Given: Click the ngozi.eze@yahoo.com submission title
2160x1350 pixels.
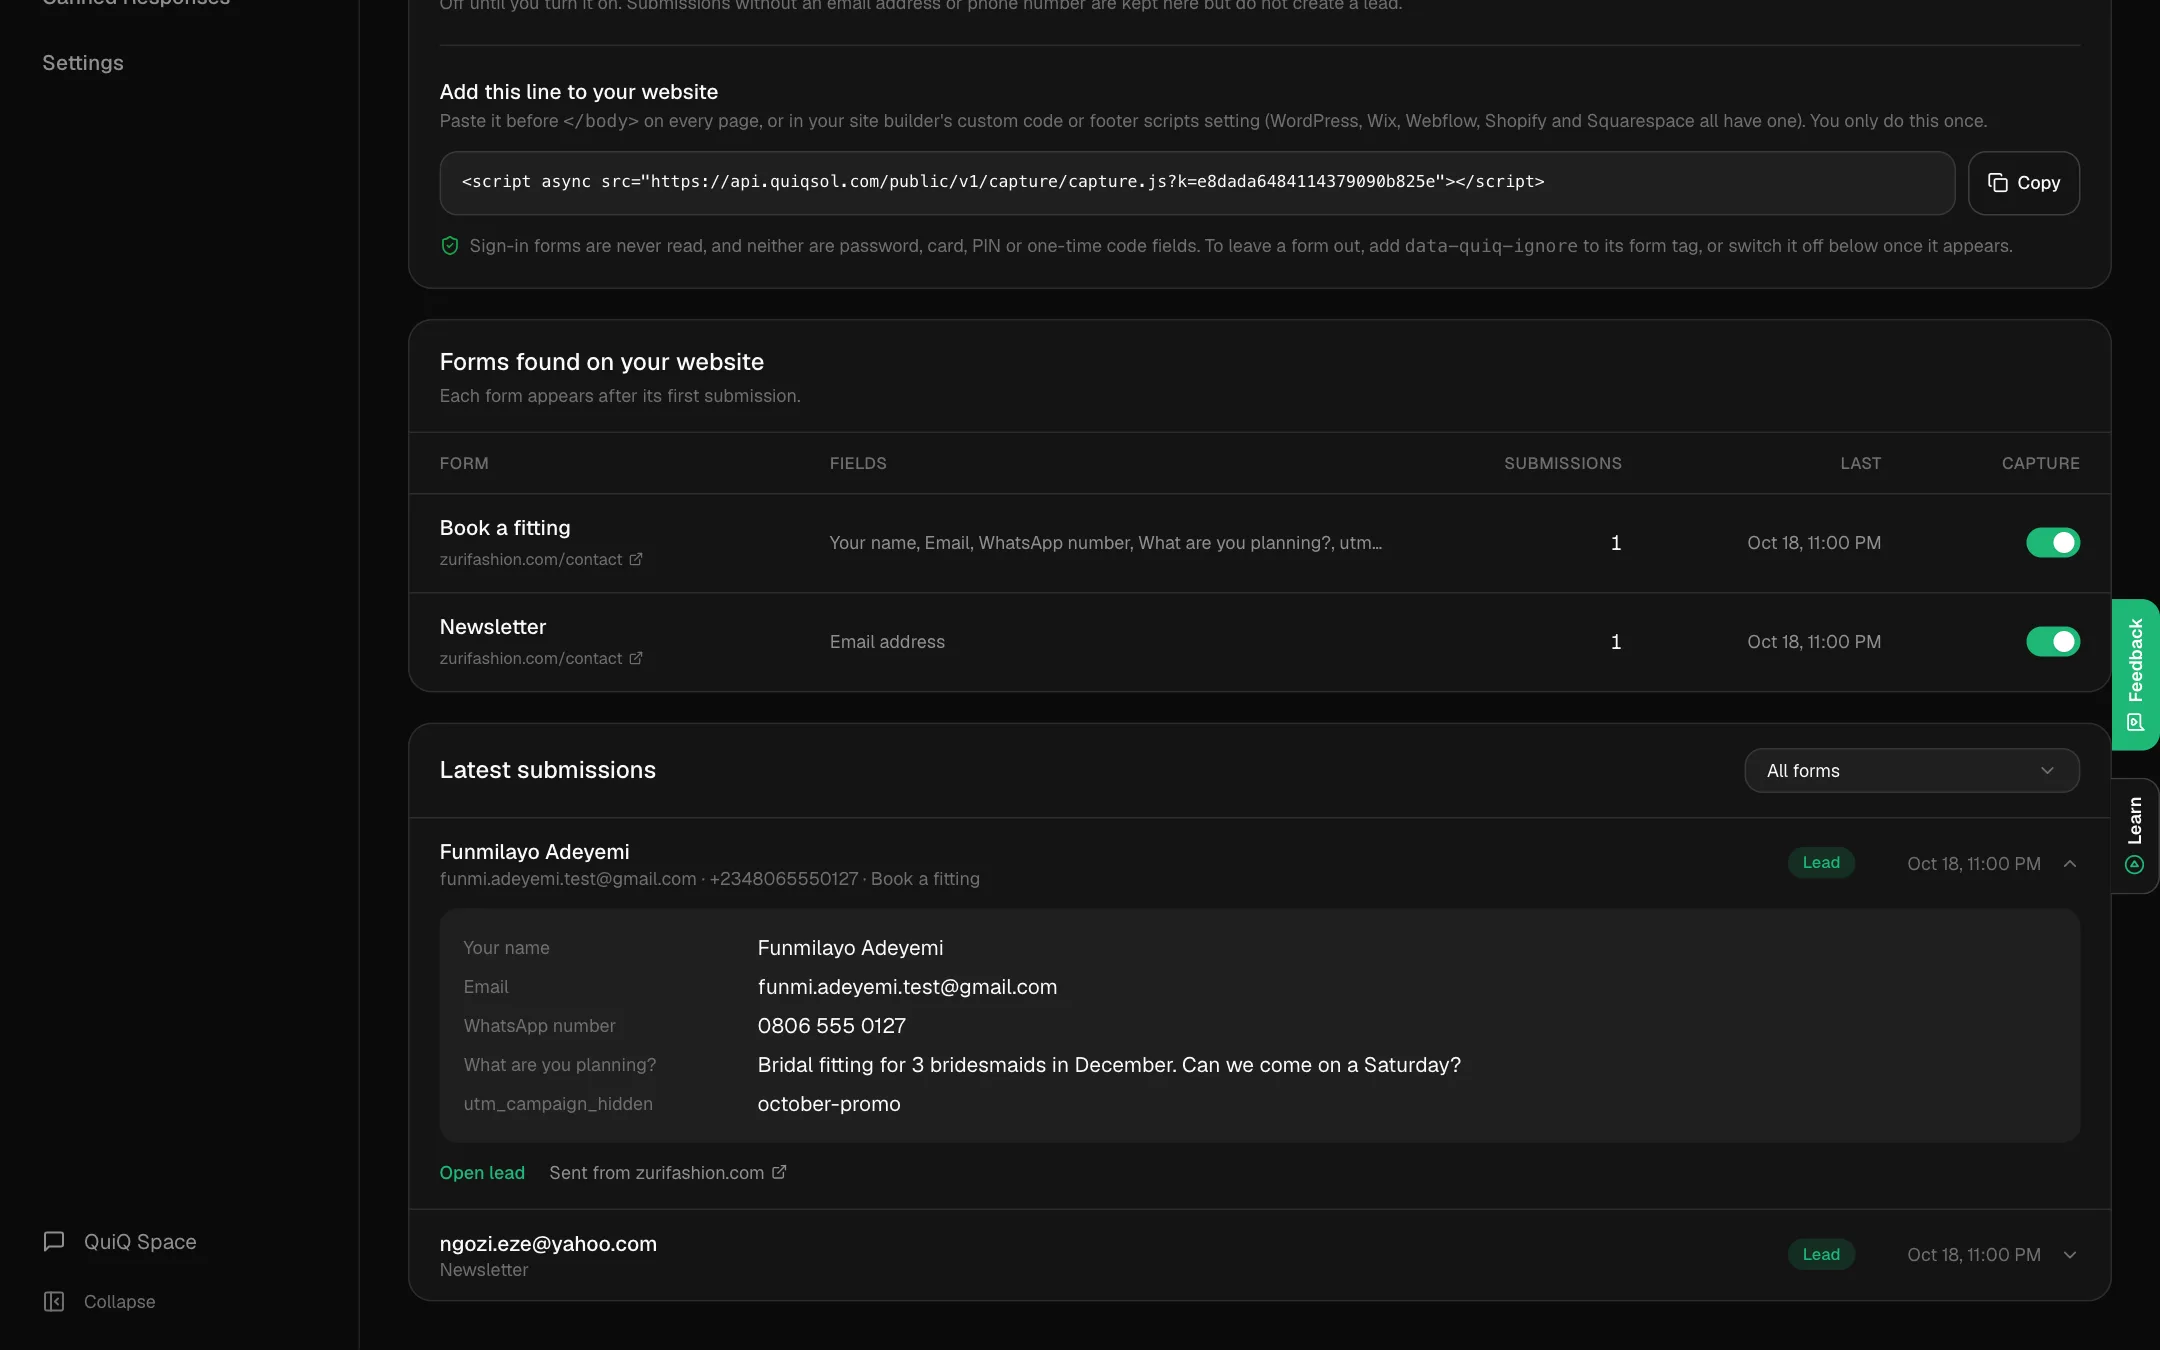Looking at the screenshot, I should click(x=548, y=1244).
